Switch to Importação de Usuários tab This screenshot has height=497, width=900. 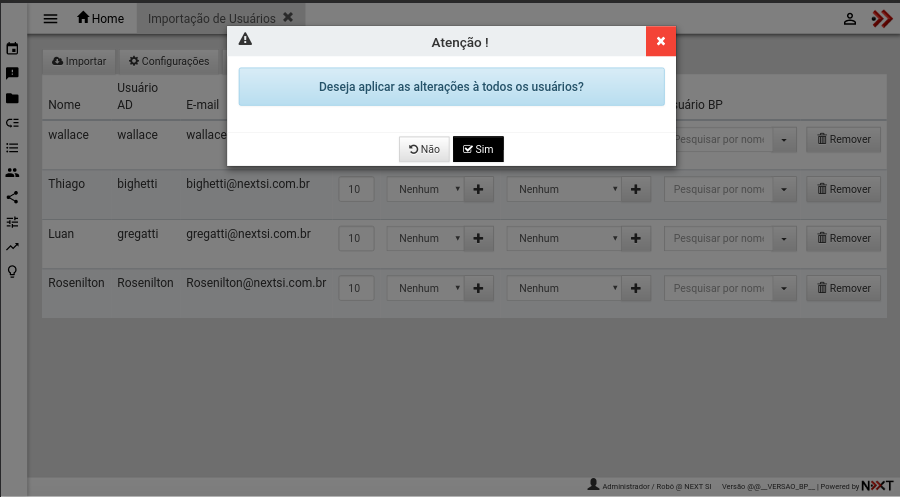tap(211, 18)
